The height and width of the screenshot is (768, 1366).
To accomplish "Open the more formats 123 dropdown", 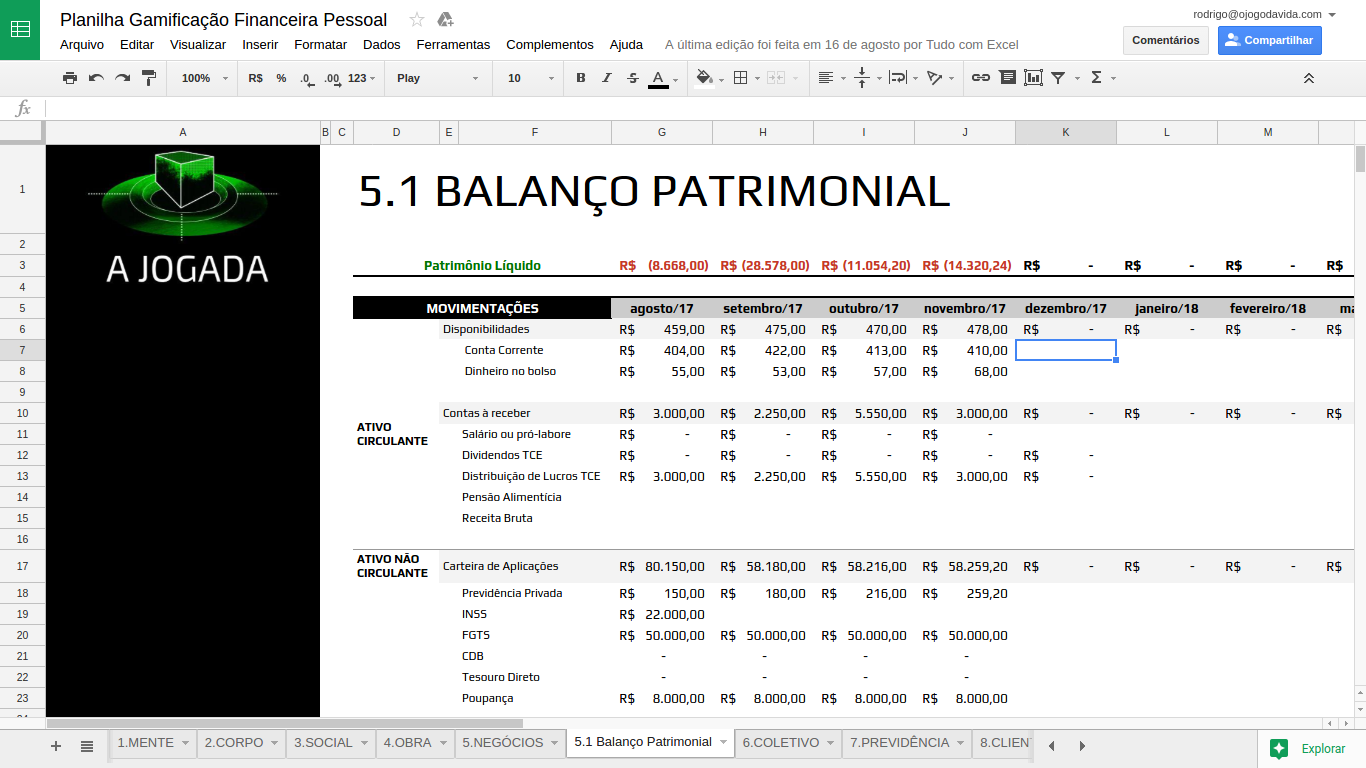I will (362, 78).
